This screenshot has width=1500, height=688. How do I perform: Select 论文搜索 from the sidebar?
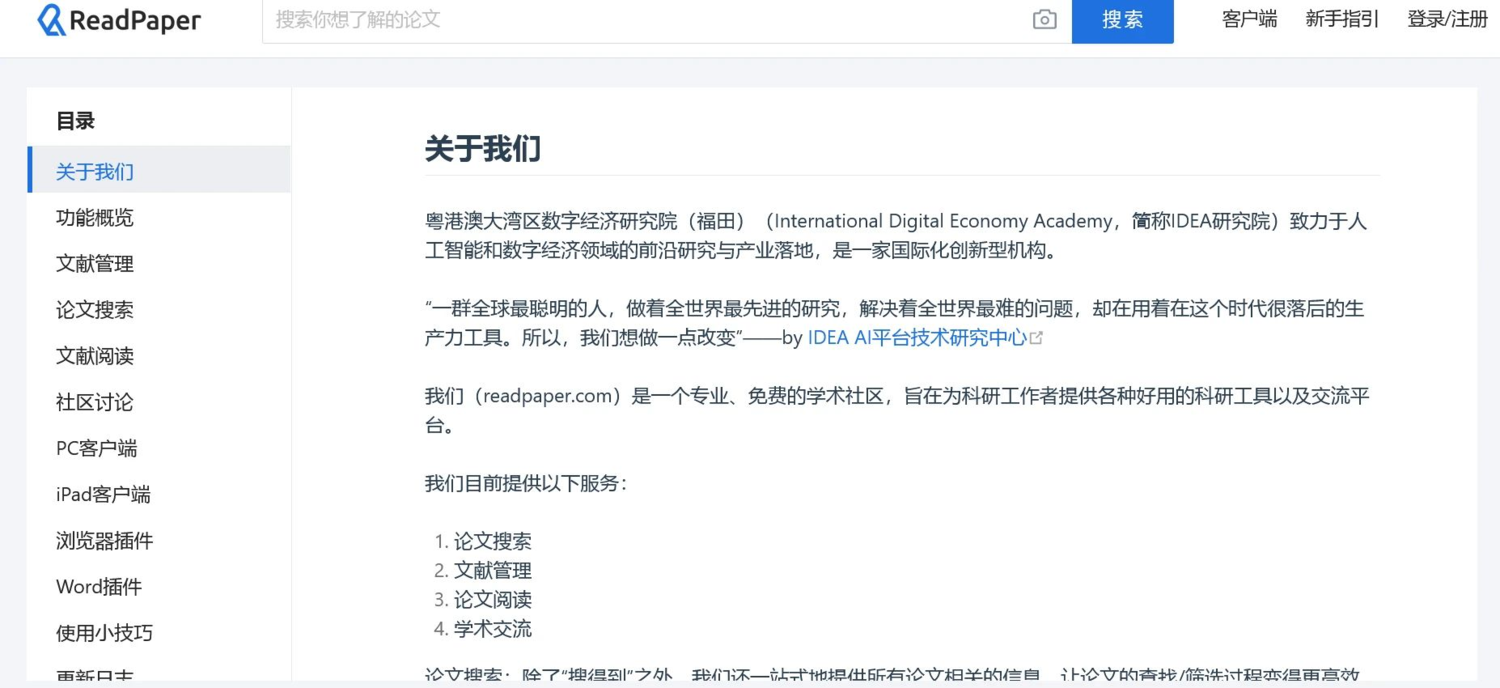coord(94,310)
